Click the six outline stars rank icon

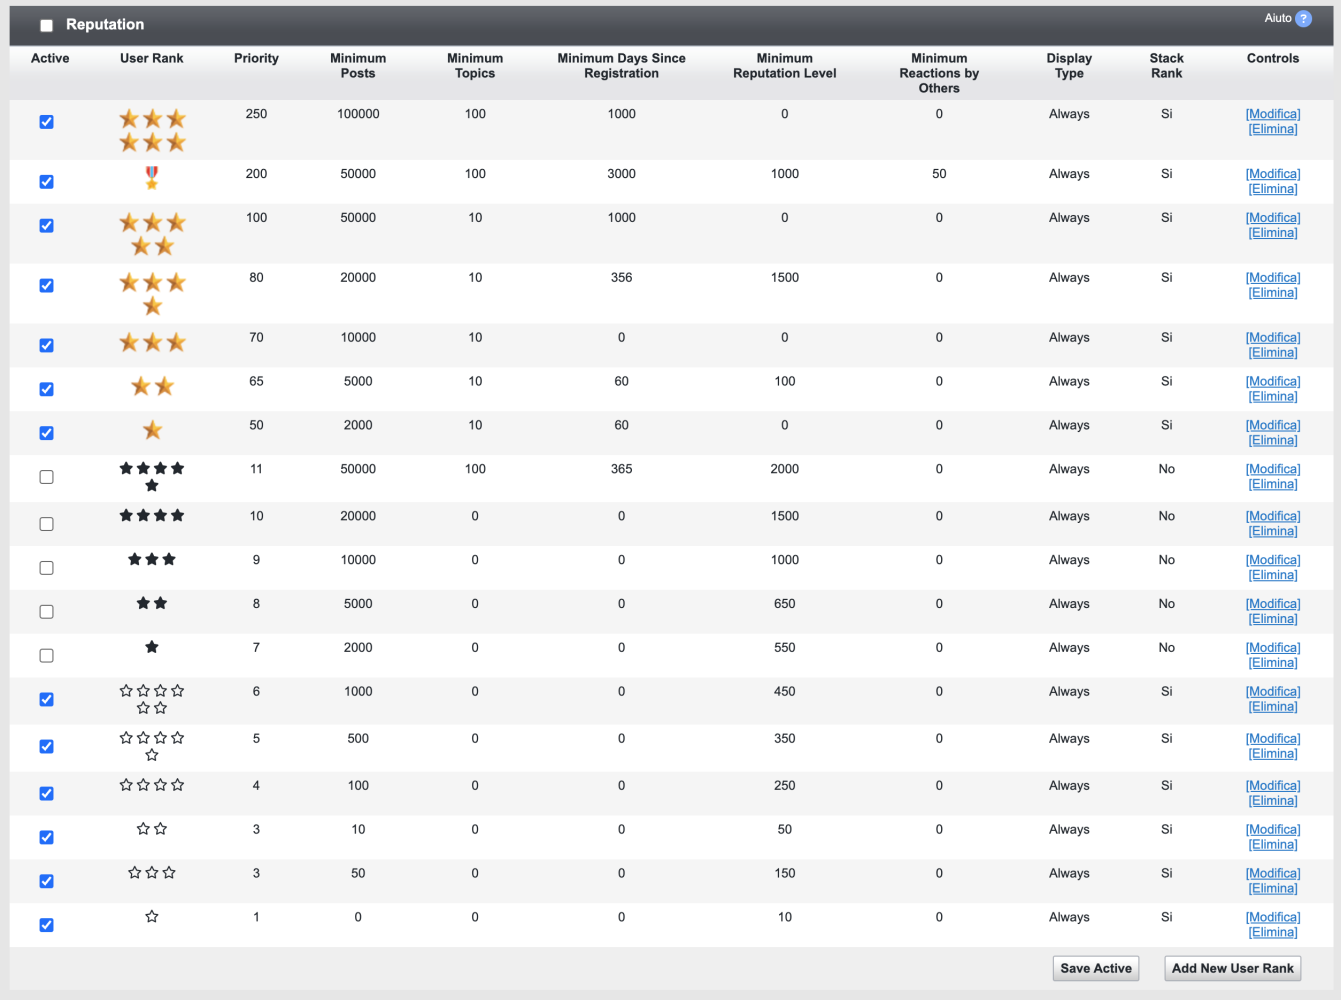point(152,699)
